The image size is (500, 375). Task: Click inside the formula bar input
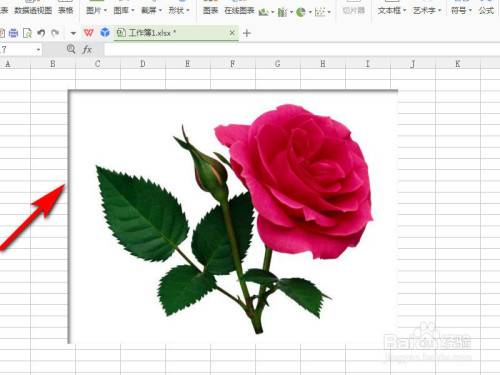point(302,50)
